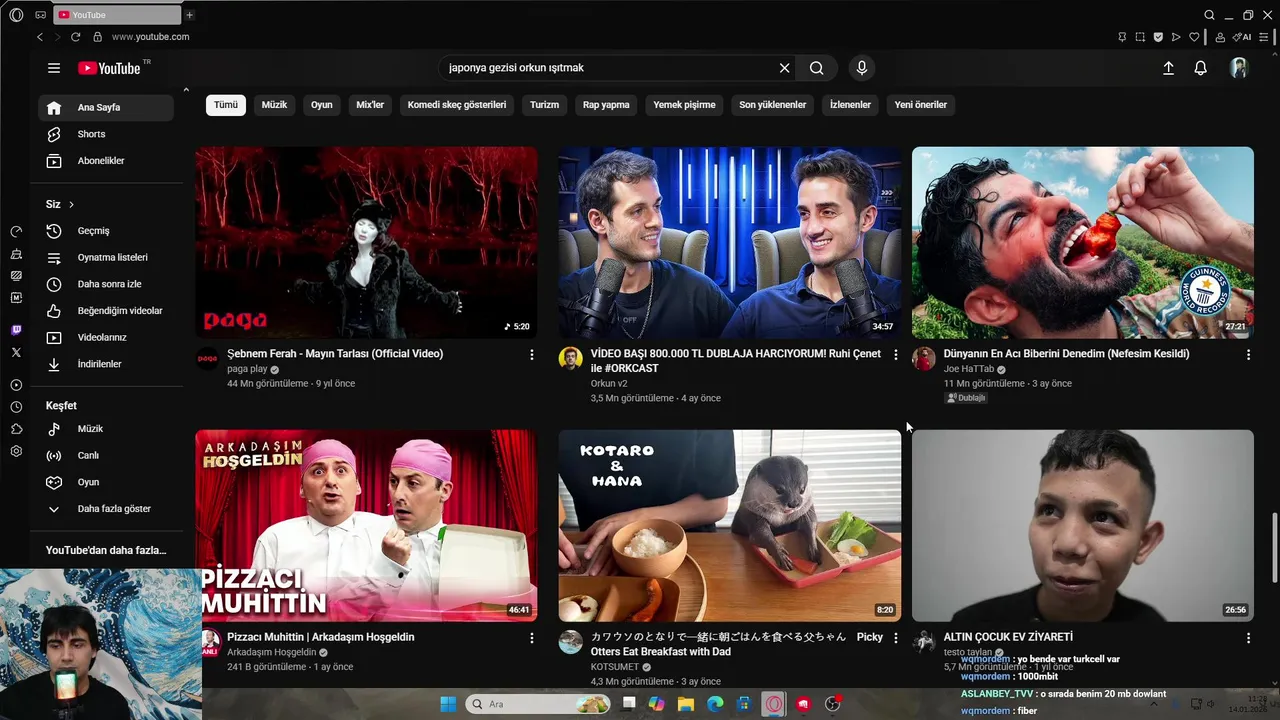Clear the search box text
This screenshot has width=1280, height=720.
785,68
